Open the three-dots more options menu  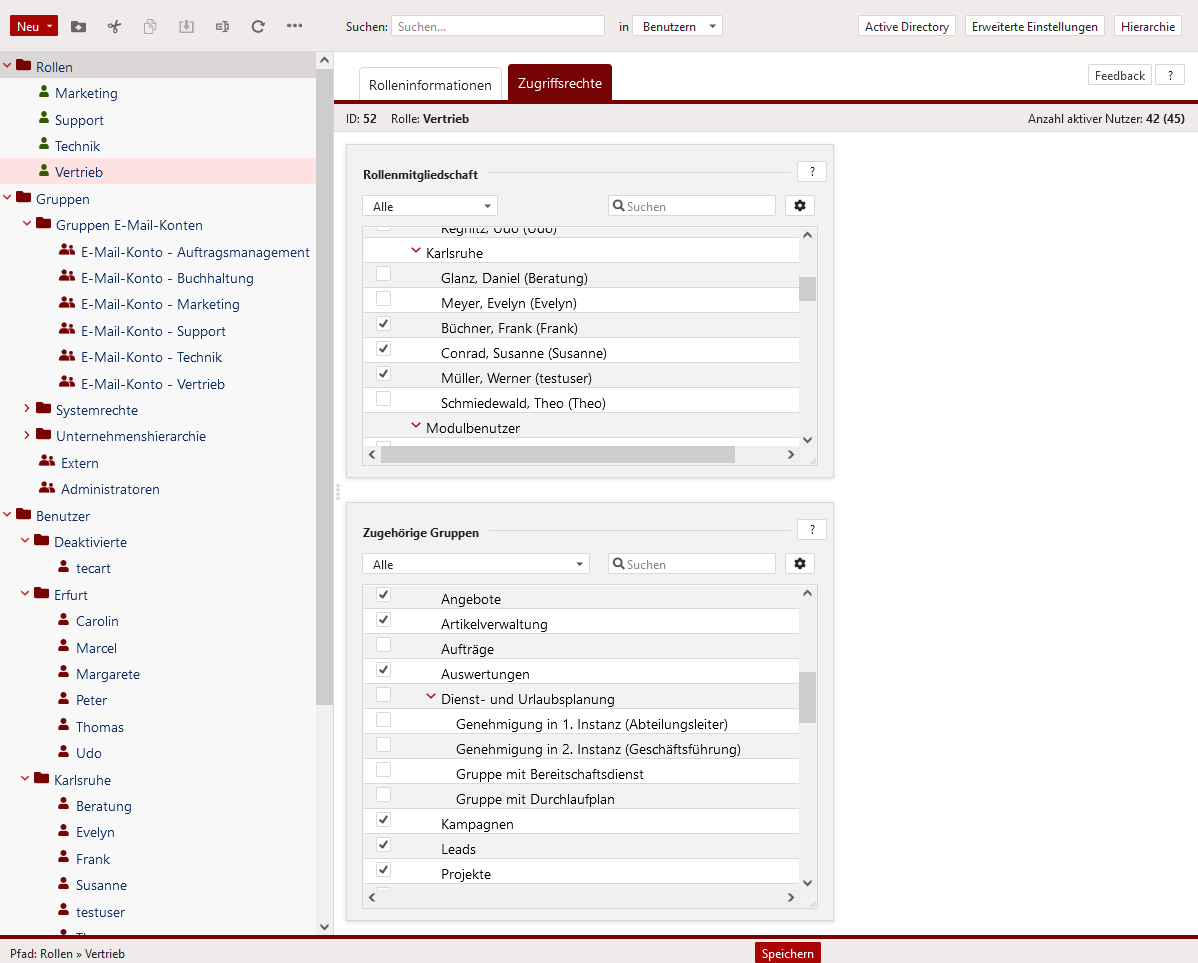click(294, 27)
